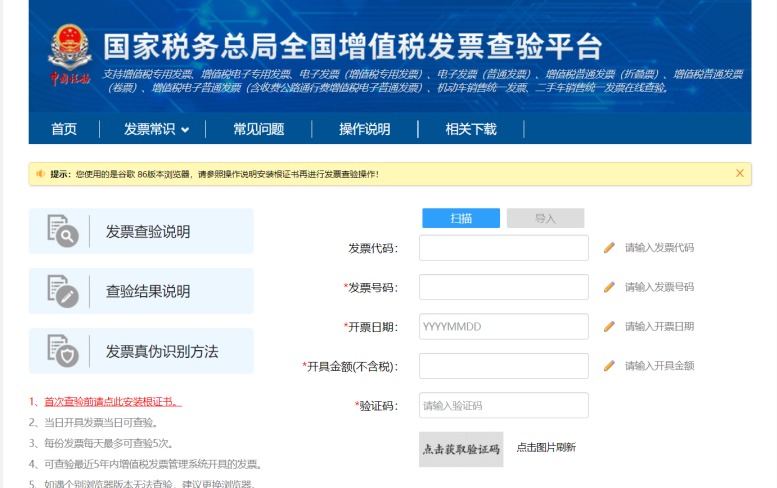This screenshot has height=488, width=777.
Task: Click the text 请输入开具金额 hint
Action: coord(659,366)
